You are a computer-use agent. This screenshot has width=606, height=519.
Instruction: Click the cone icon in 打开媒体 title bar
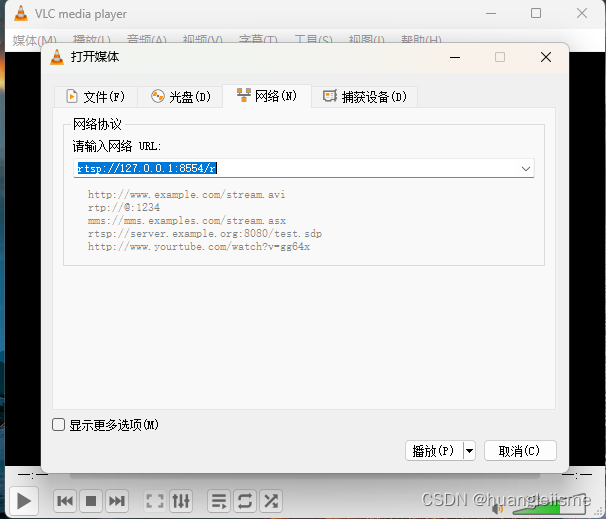tap(57, 57)
